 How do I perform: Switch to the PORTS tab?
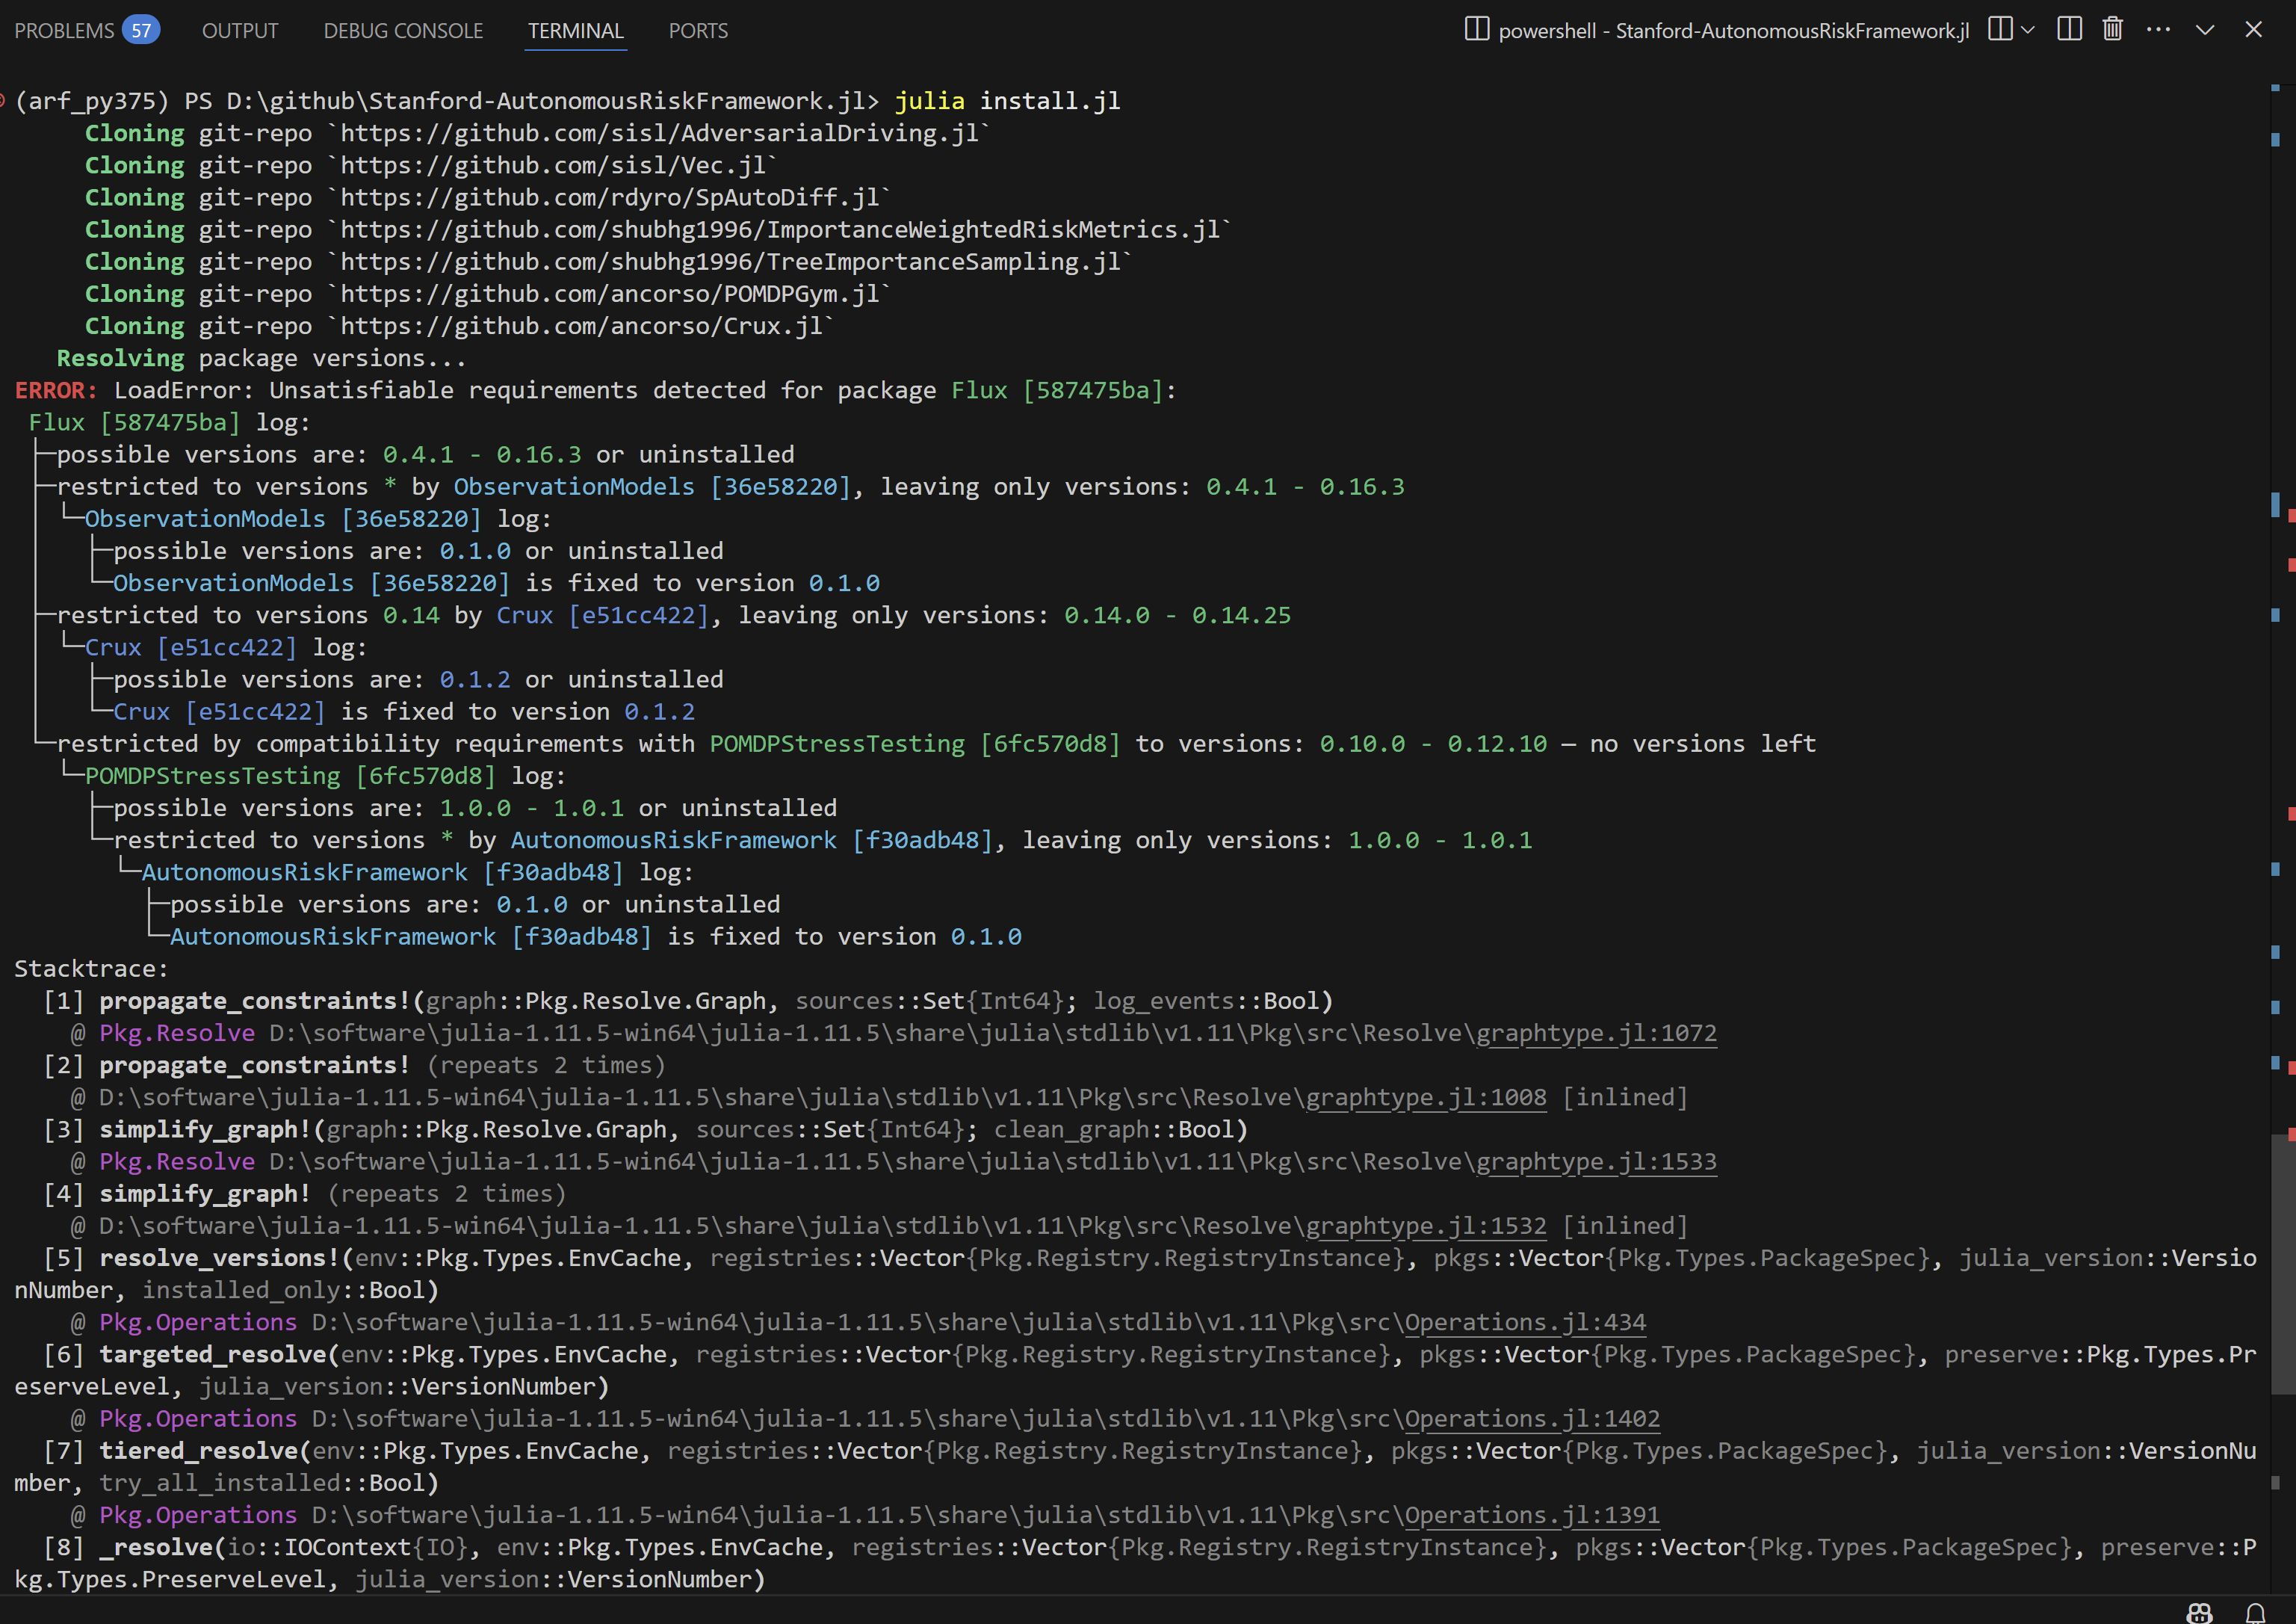pos(698,31)
